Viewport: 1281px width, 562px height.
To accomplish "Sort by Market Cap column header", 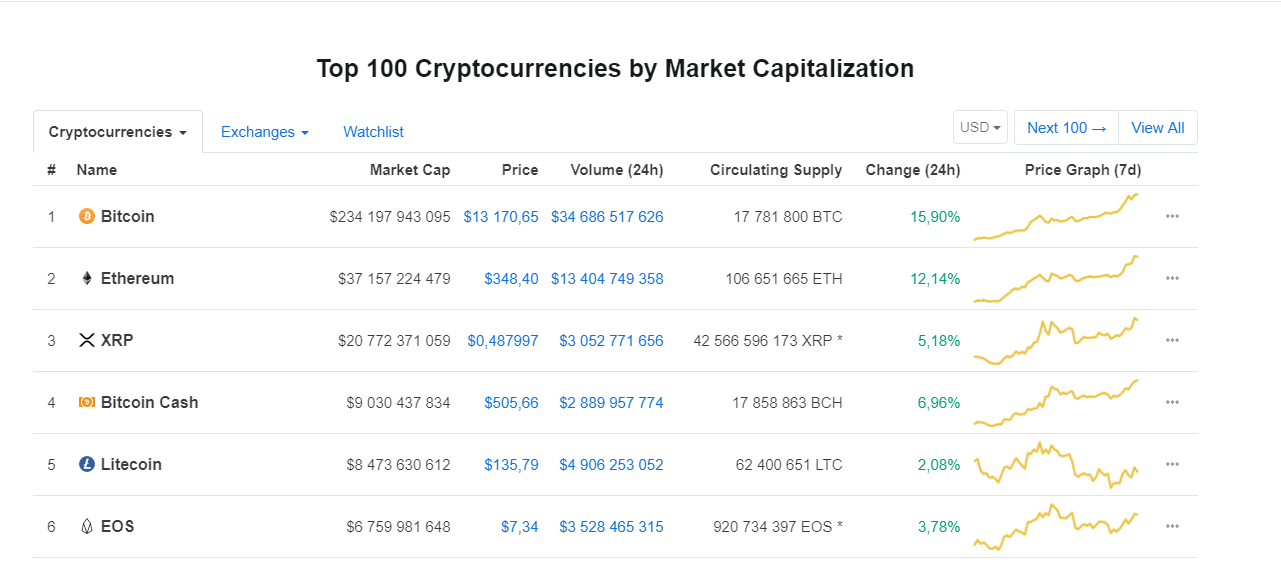I will point(410,170).
